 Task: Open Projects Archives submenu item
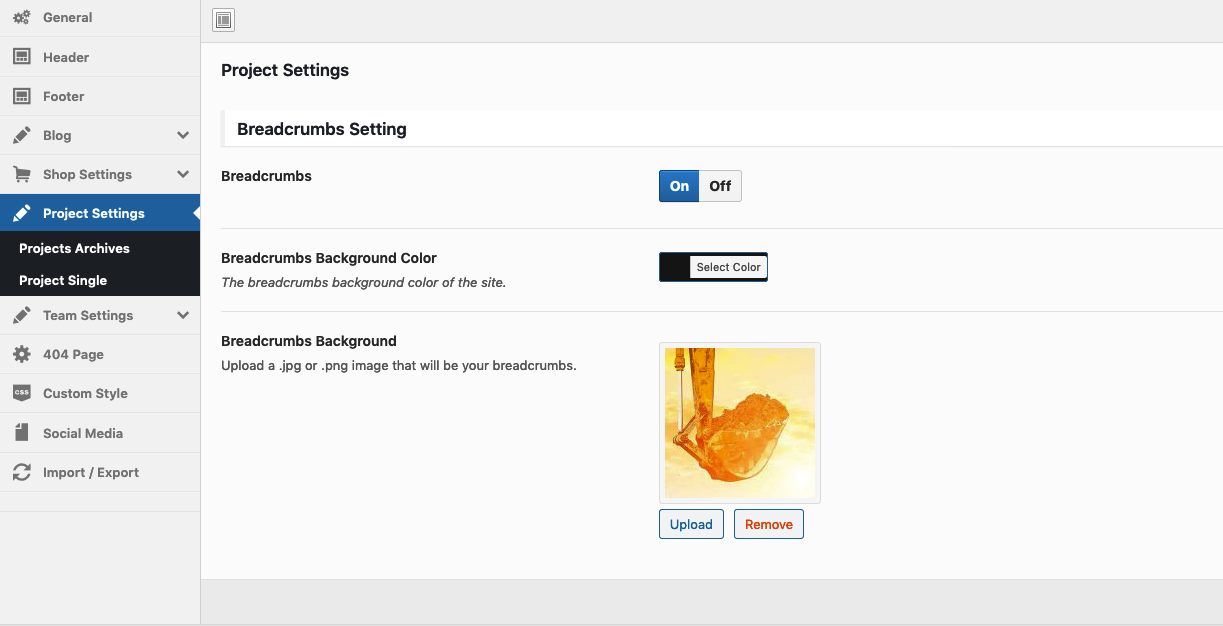[74, 248]
